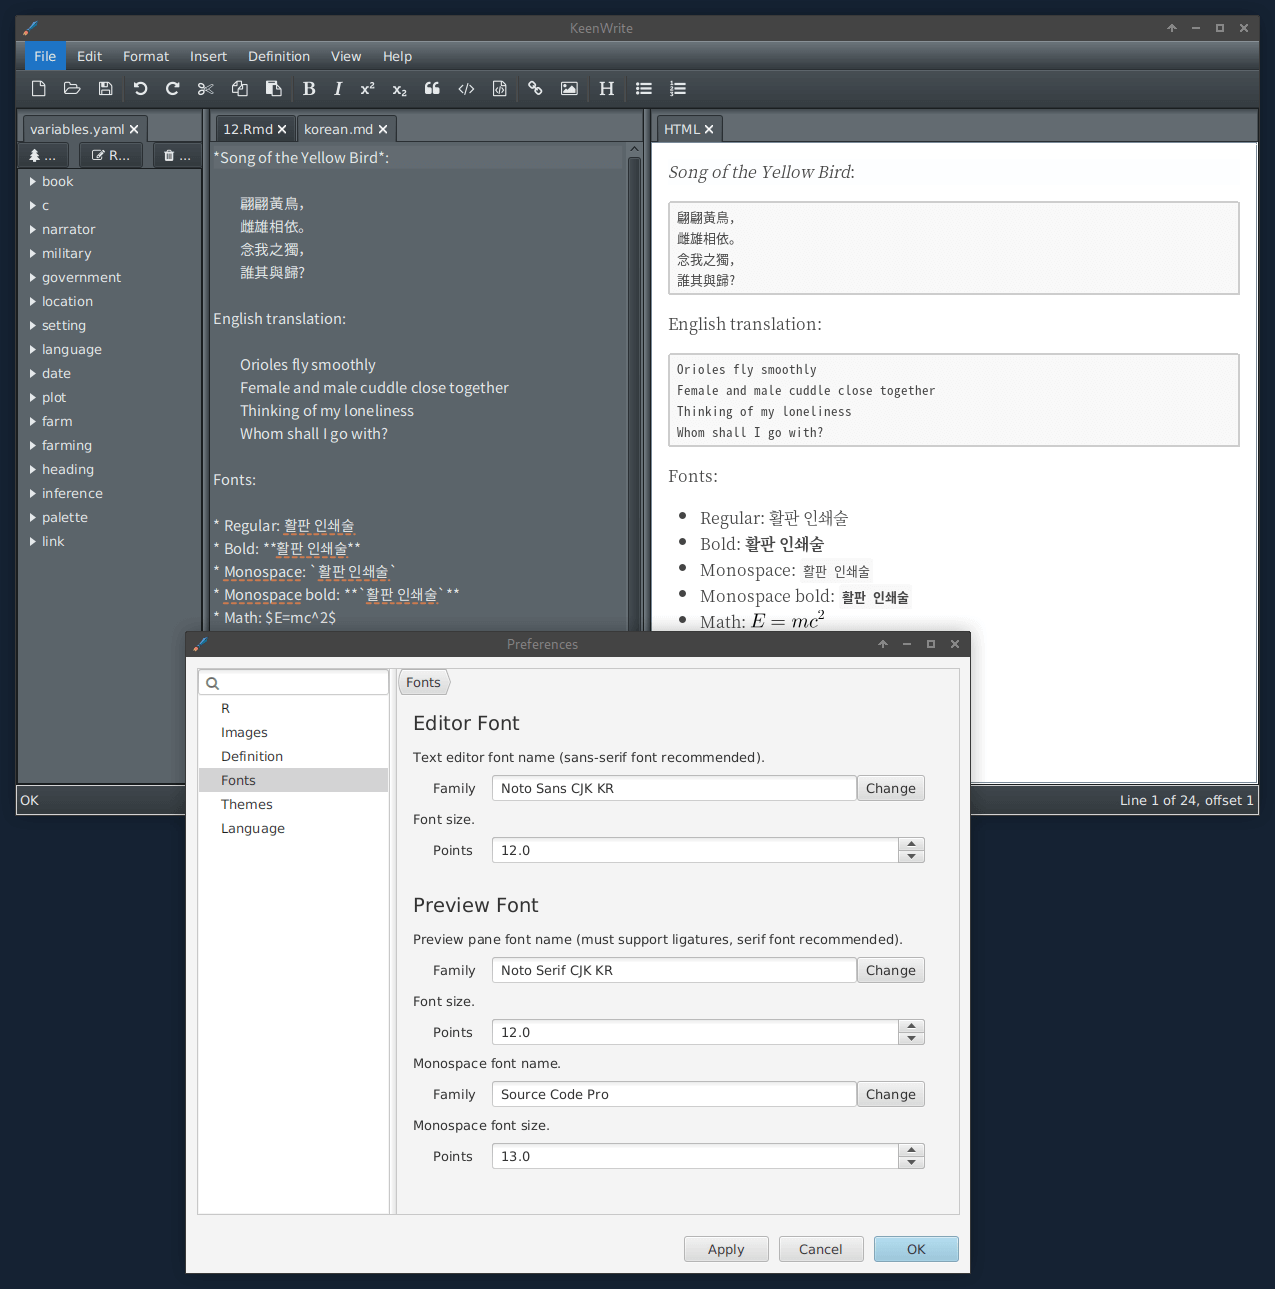
Task: Select Themes in Preferences sidebar
Action: coord(246,804)
